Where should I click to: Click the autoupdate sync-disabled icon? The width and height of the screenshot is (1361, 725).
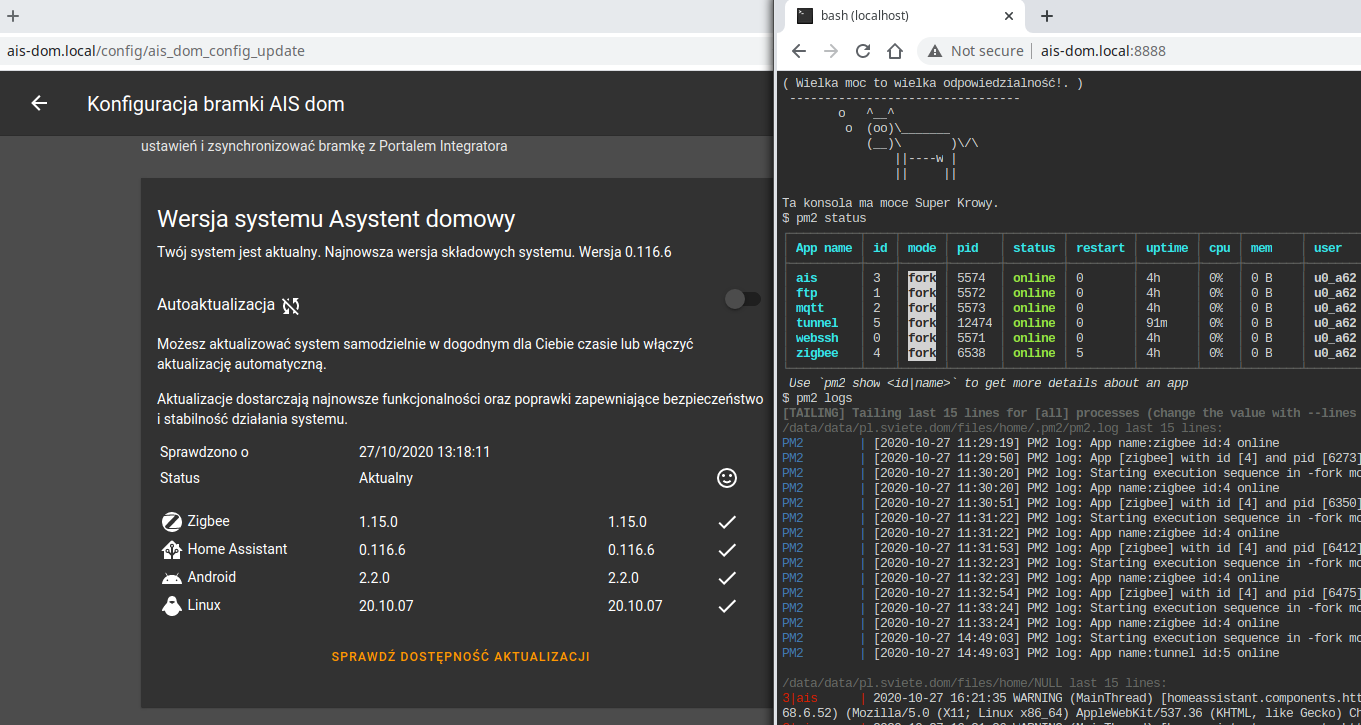tap(291, 305)
